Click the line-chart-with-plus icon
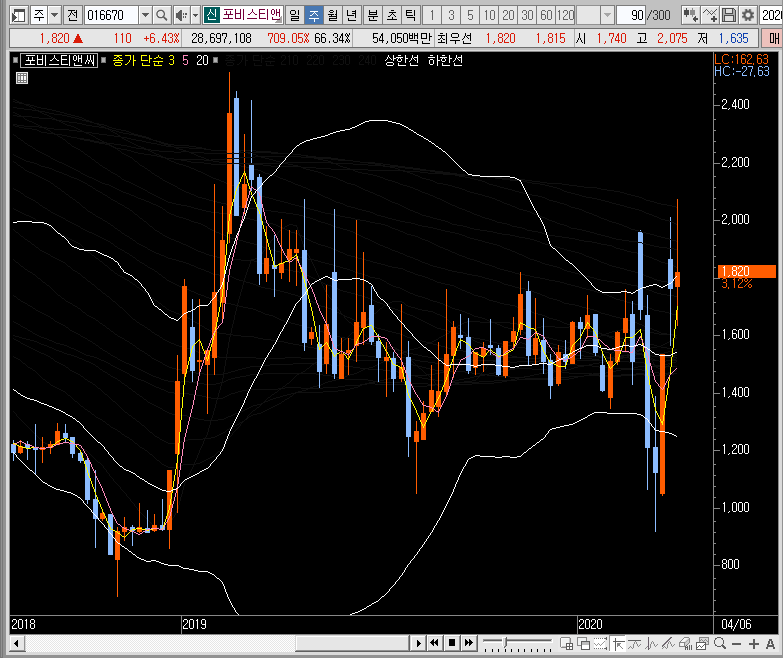Screen dimensions: 783x658 [710, 15]
